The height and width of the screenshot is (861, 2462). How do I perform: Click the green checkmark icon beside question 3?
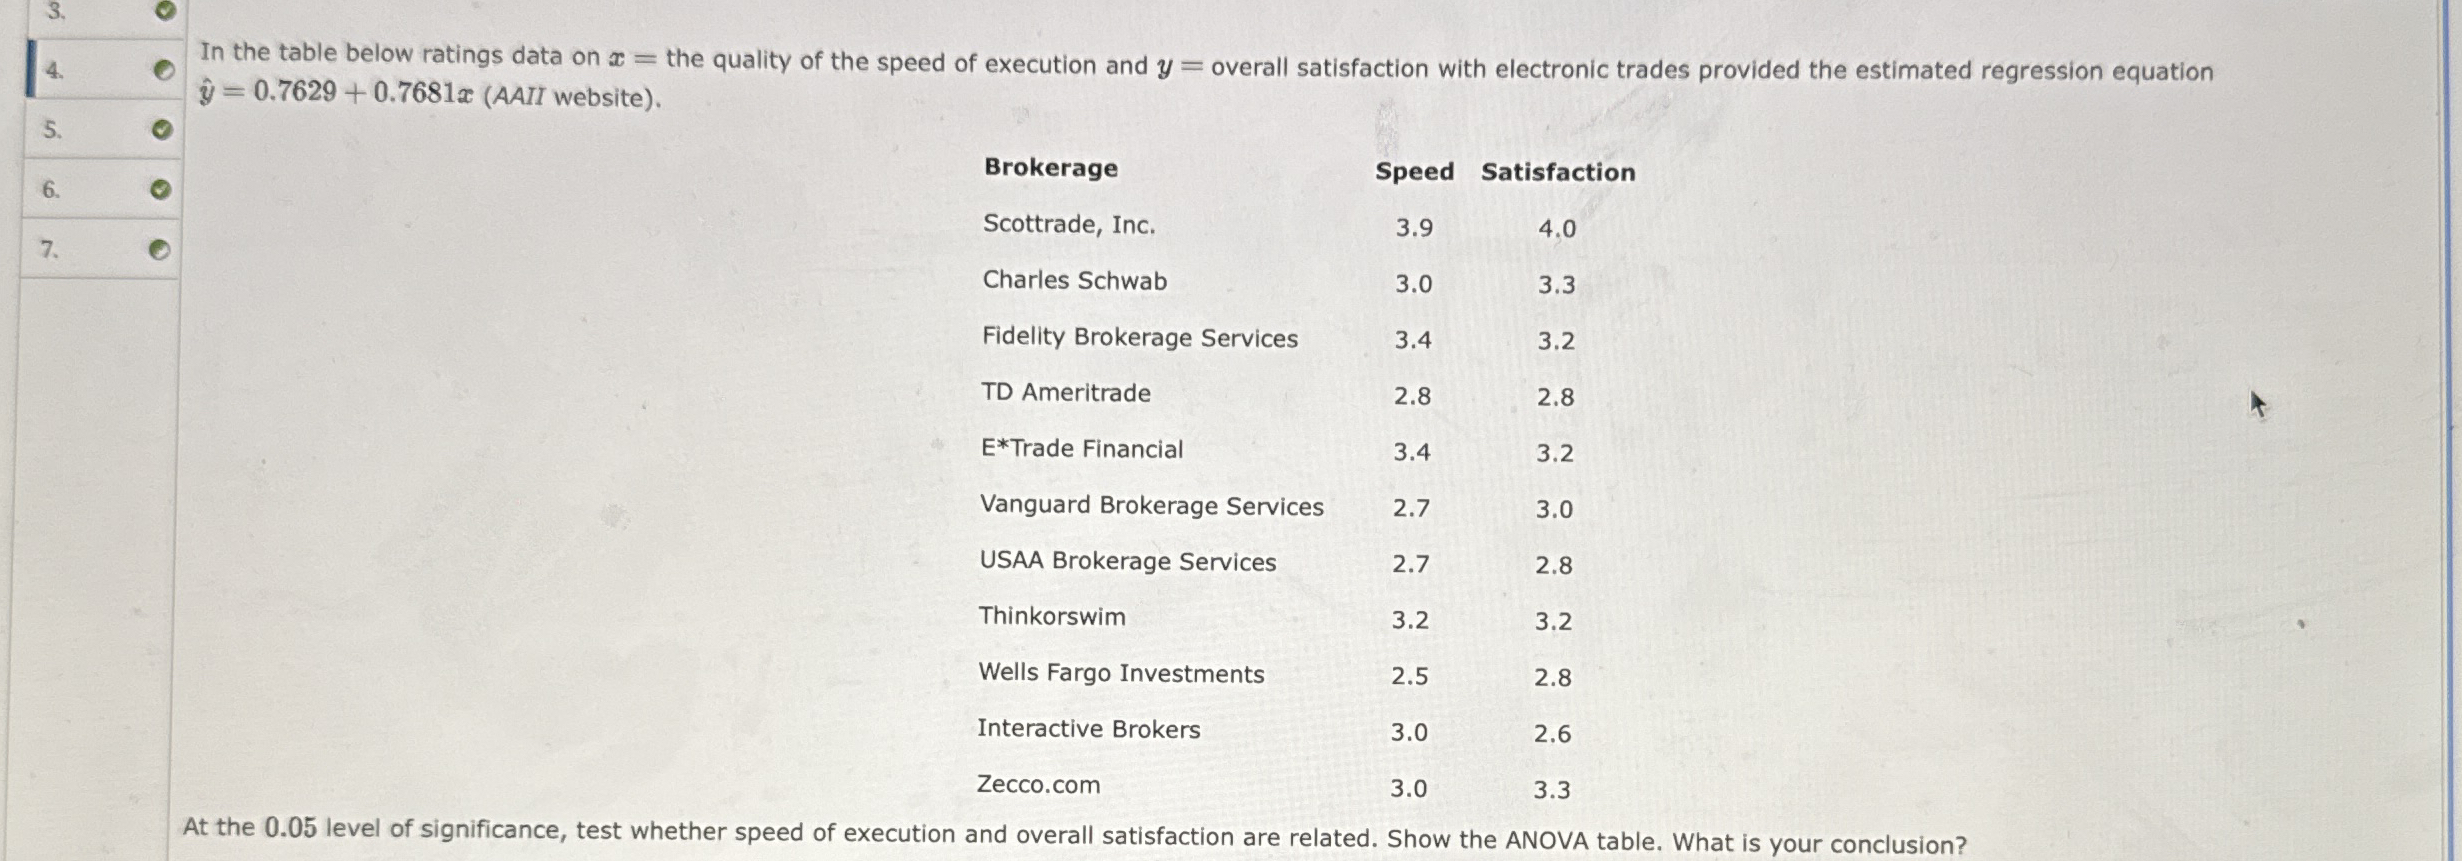(x=165, y=12)
